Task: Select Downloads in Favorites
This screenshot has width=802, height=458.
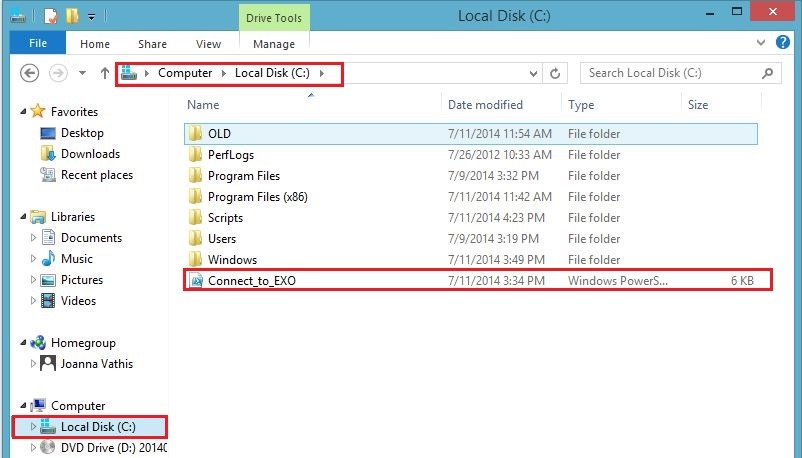Action: pos(90,154)
